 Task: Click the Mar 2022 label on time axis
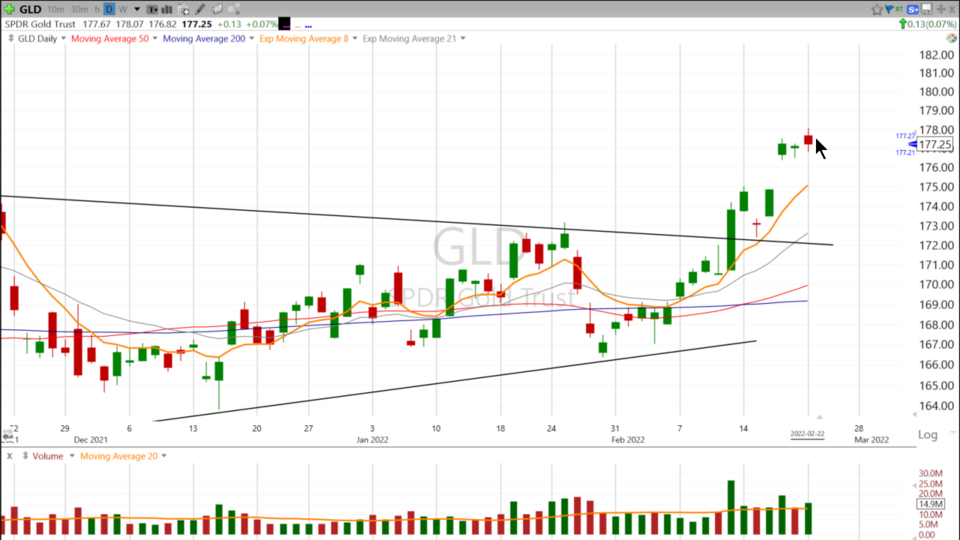[x=872, y=440]
